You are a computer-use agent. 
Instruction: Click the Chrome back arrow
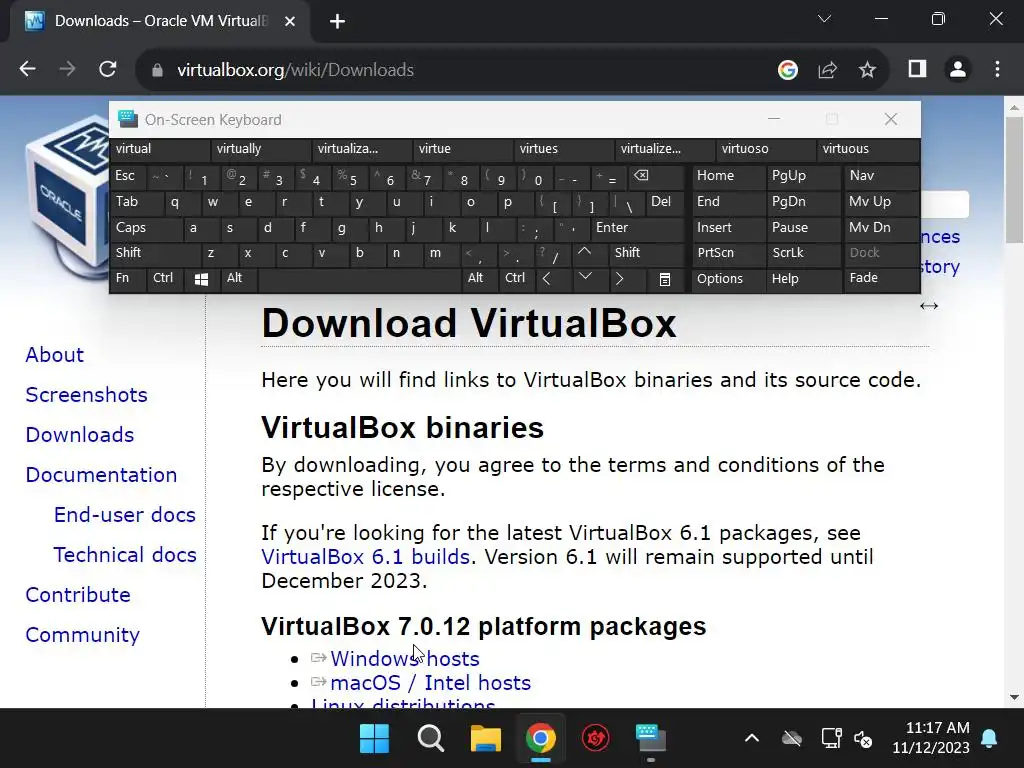coord(27,69)
